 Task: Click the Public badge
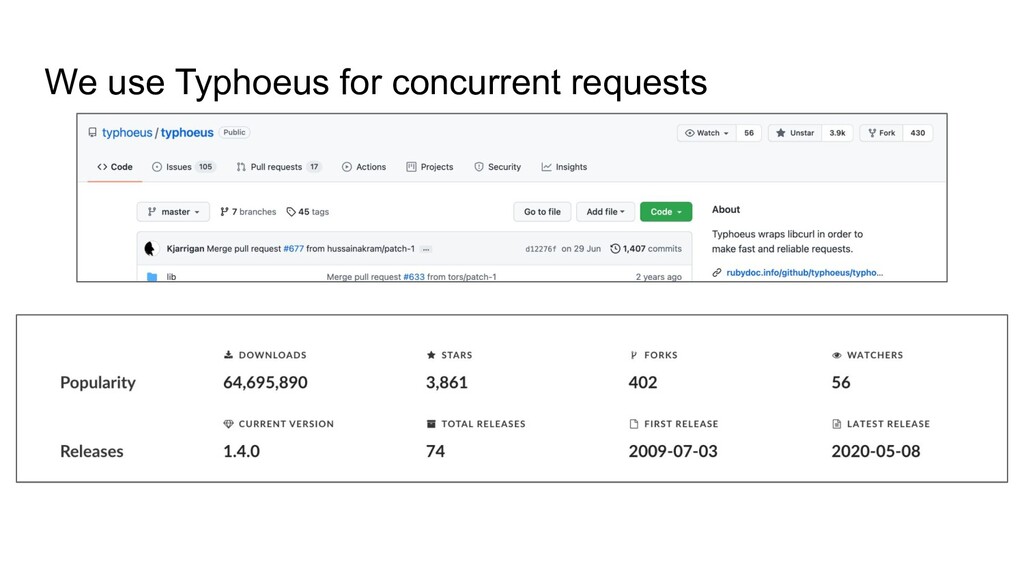coord(234,132)
